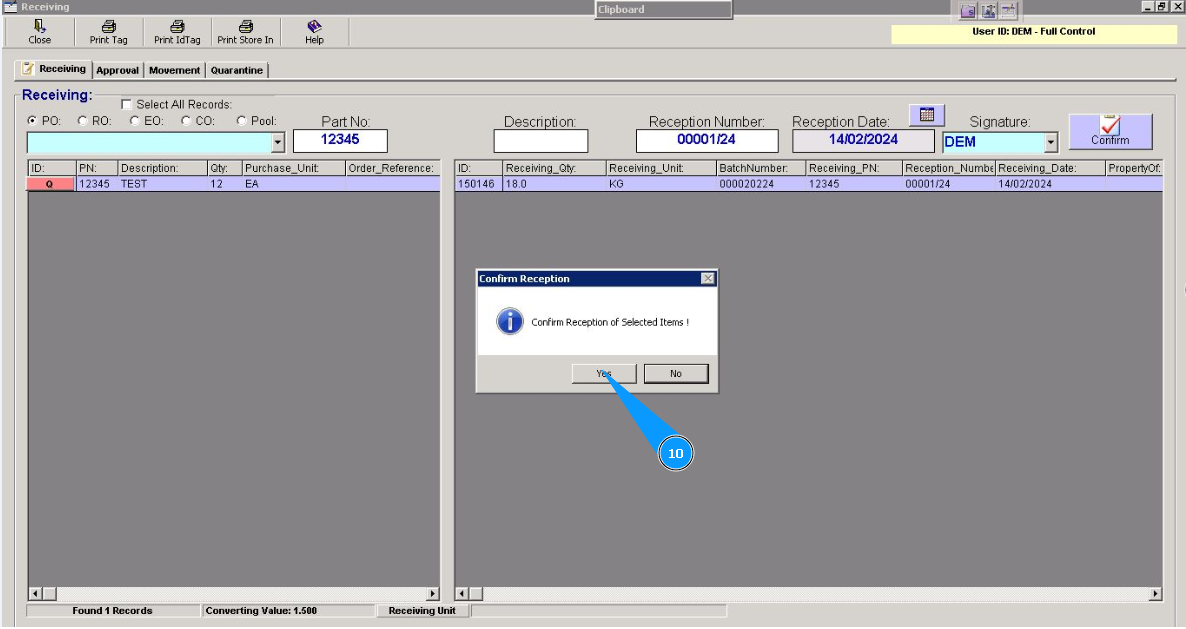
Task: Click the Order_Reference column header
Action: (x=393, y=168)
